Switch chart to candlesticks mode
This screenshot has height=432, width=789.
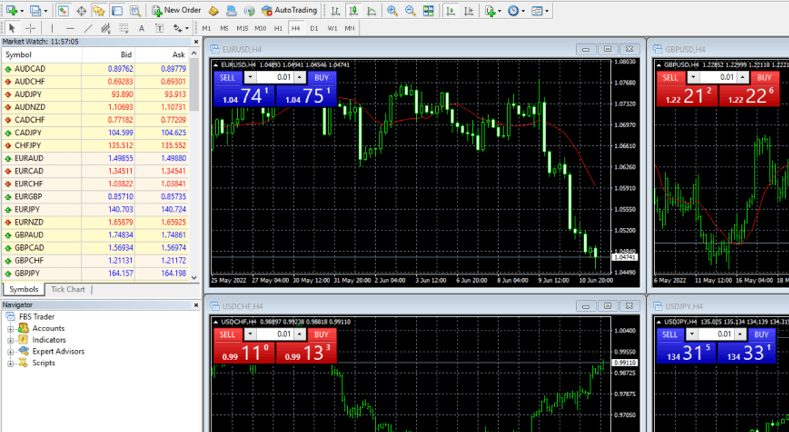[354, 10]
